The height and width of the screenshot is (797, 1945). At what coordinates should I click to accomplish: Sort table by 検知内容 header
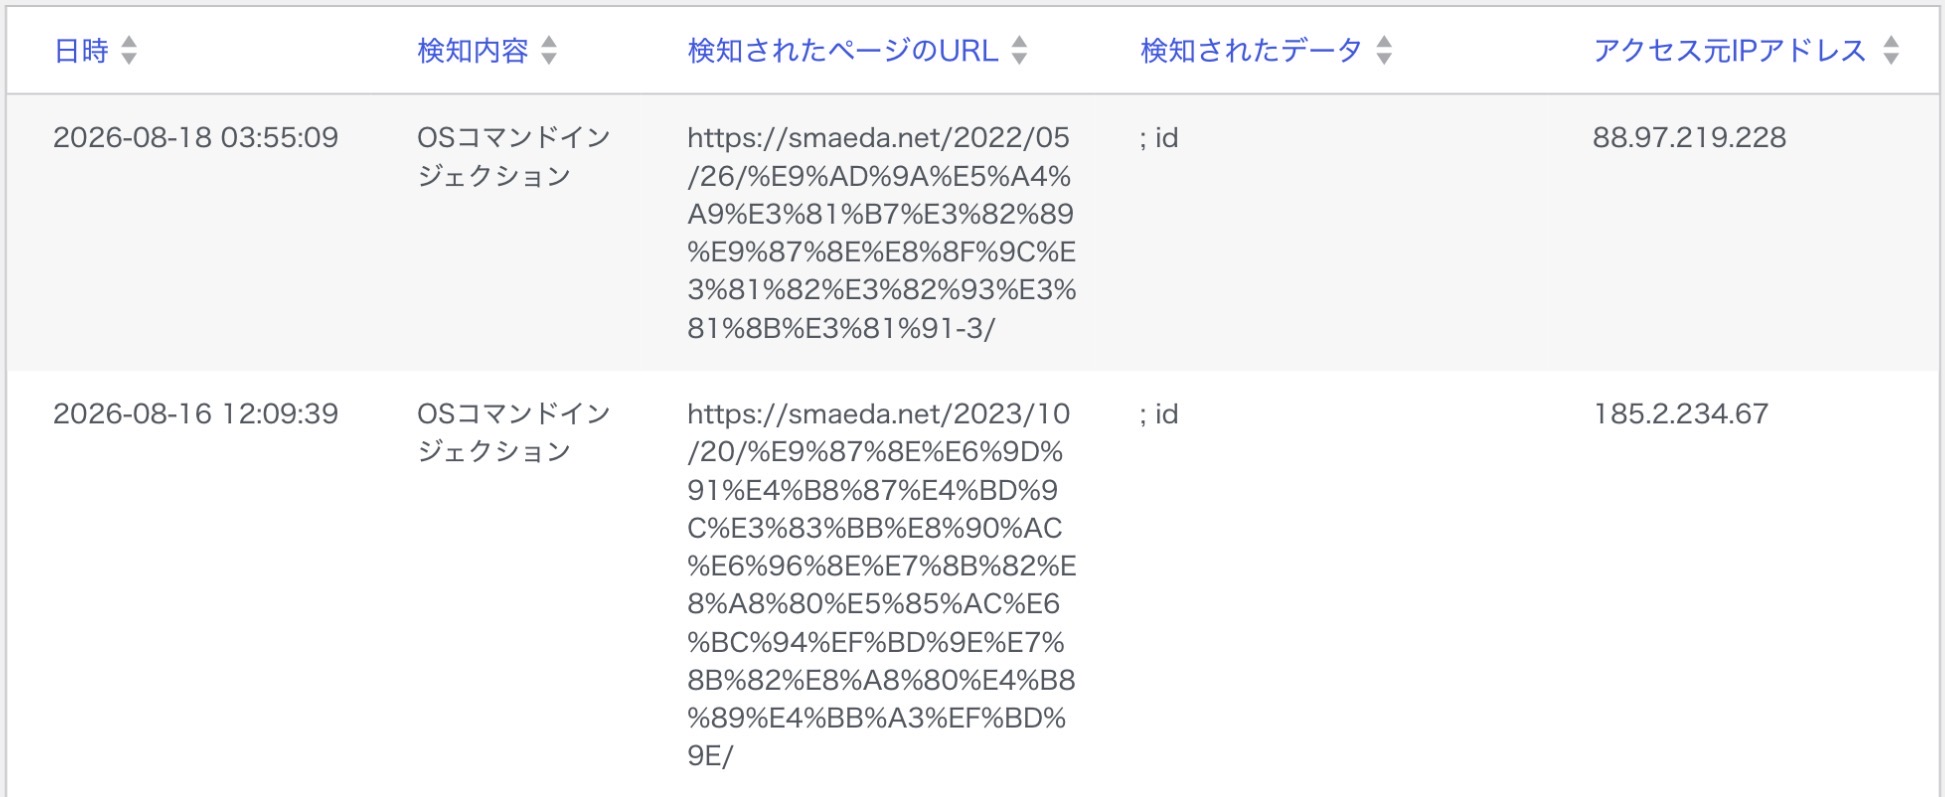coord(473,50)
